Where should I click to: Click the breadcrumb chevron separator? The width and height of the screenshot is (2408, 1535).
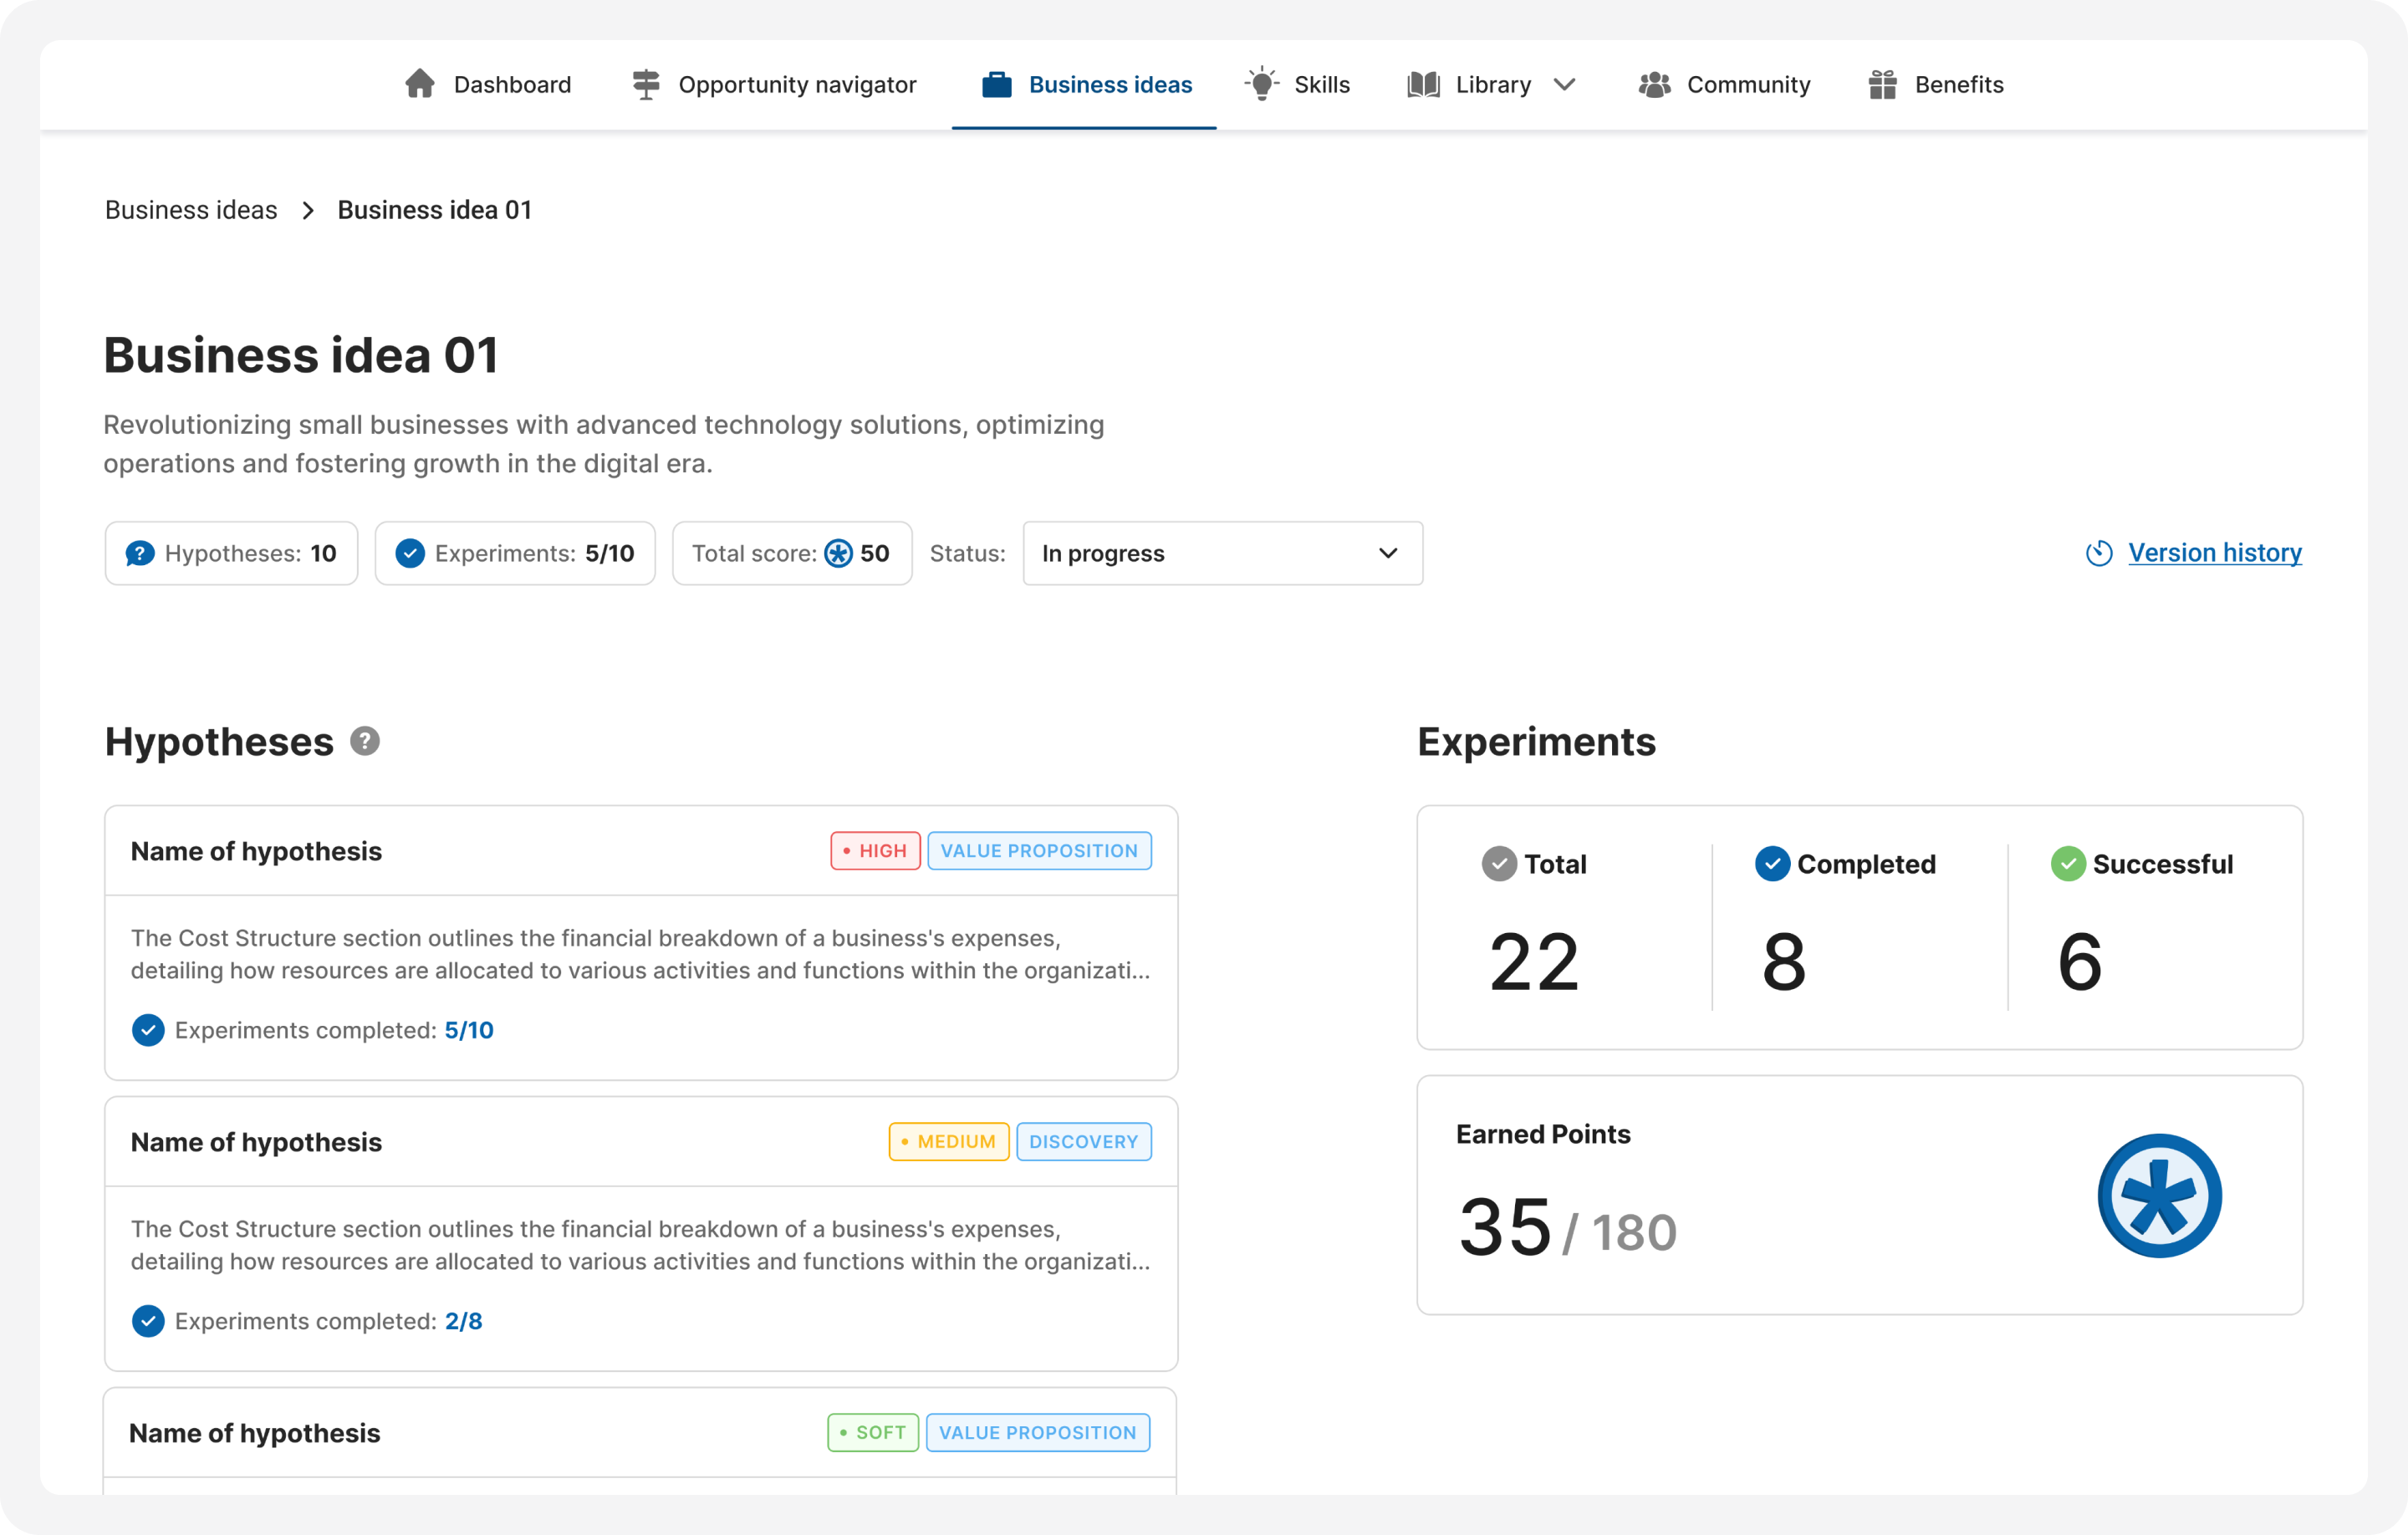click(x=308, y=210)
